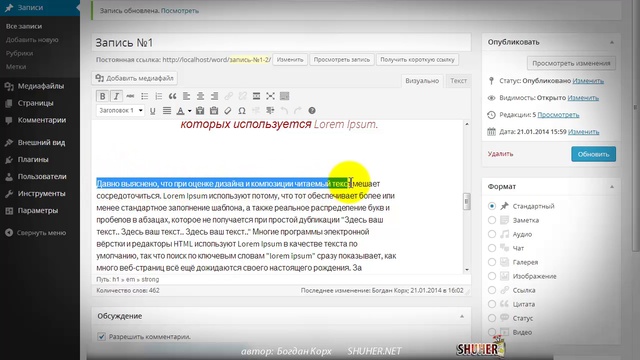Collapse the Формат panel

coord(612,187)
